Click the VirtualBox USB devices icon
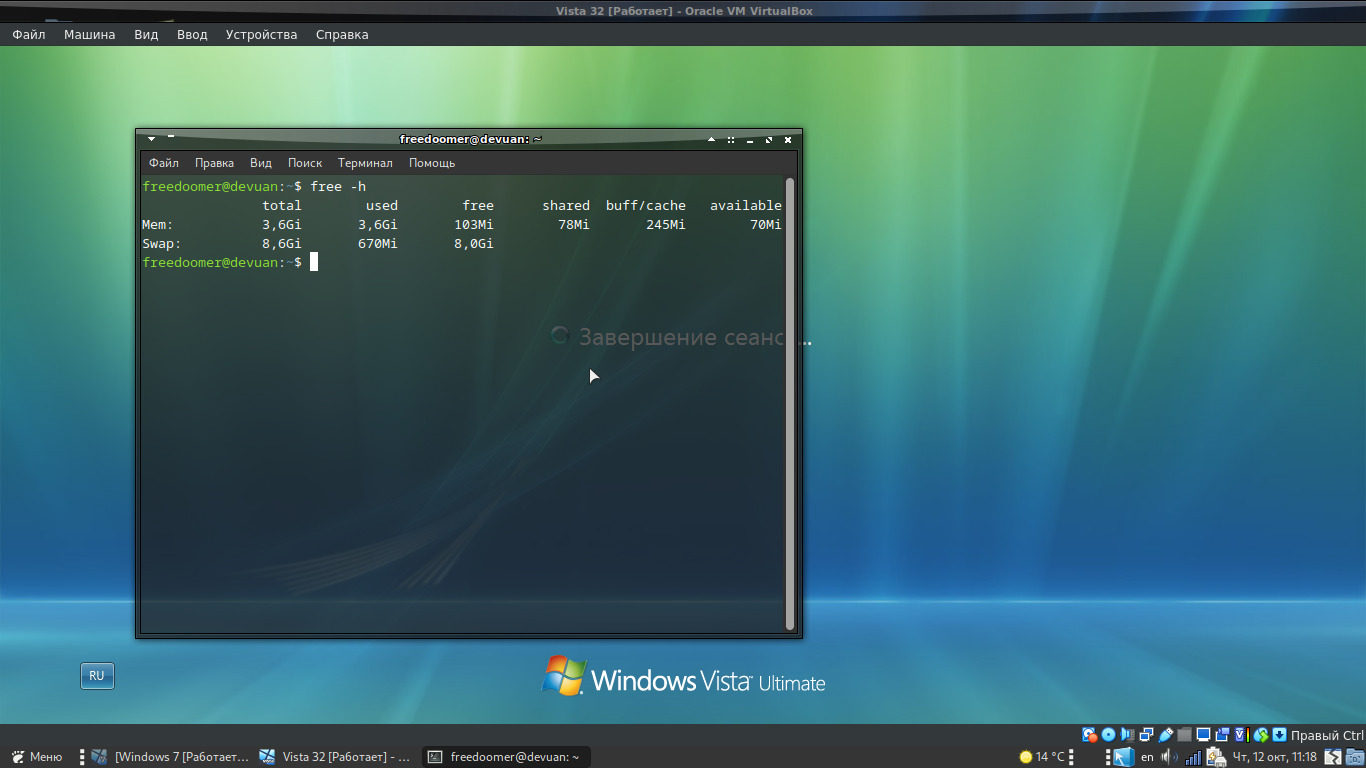The width and height of the screenshot is (1366, 768). (x=1165, y=735)
